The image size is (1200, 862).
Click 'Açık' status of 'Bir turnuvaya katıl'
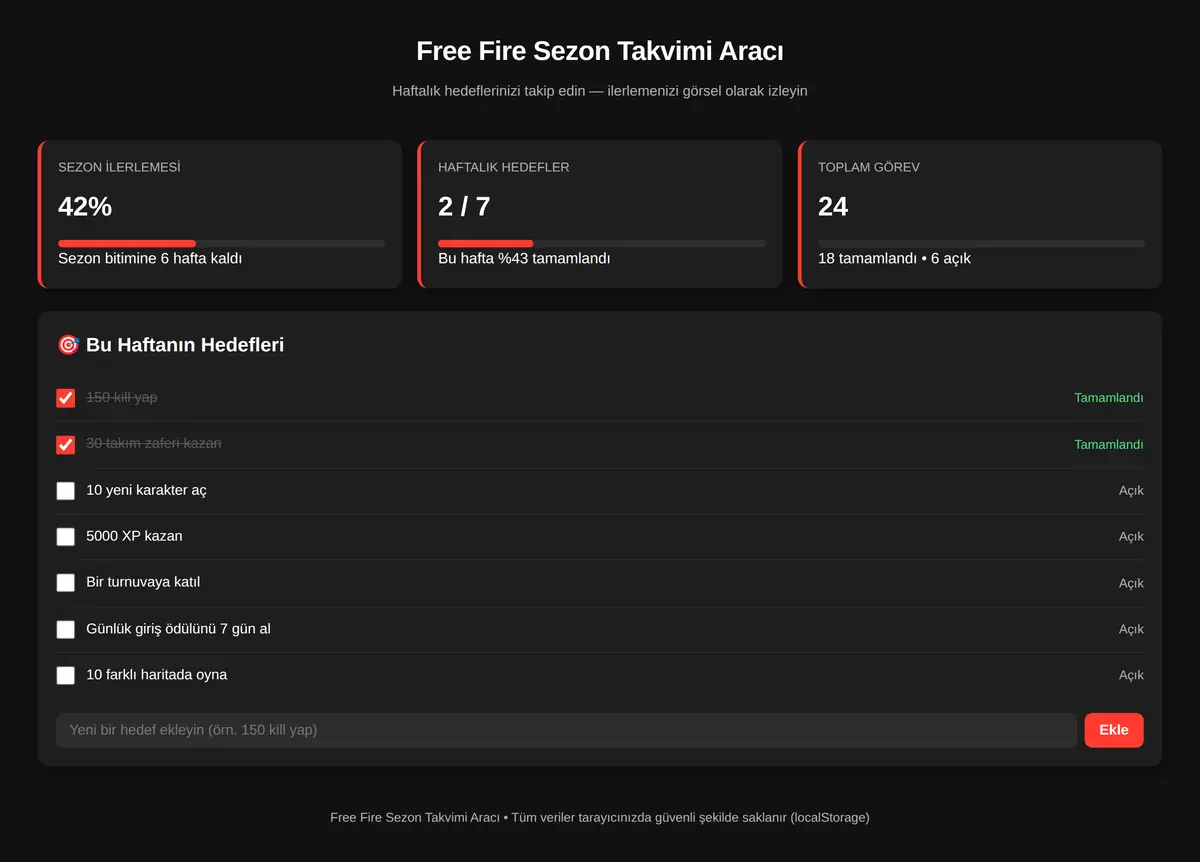pos(1131,584)
